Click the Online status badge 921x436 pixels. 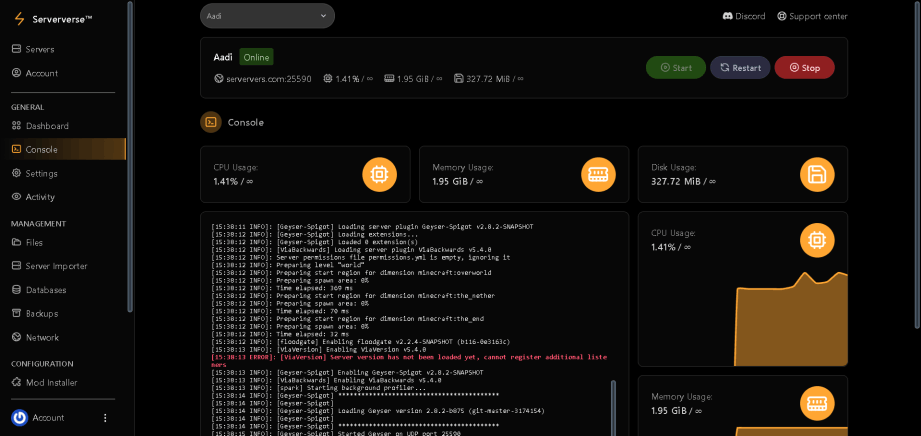(256, 57)
